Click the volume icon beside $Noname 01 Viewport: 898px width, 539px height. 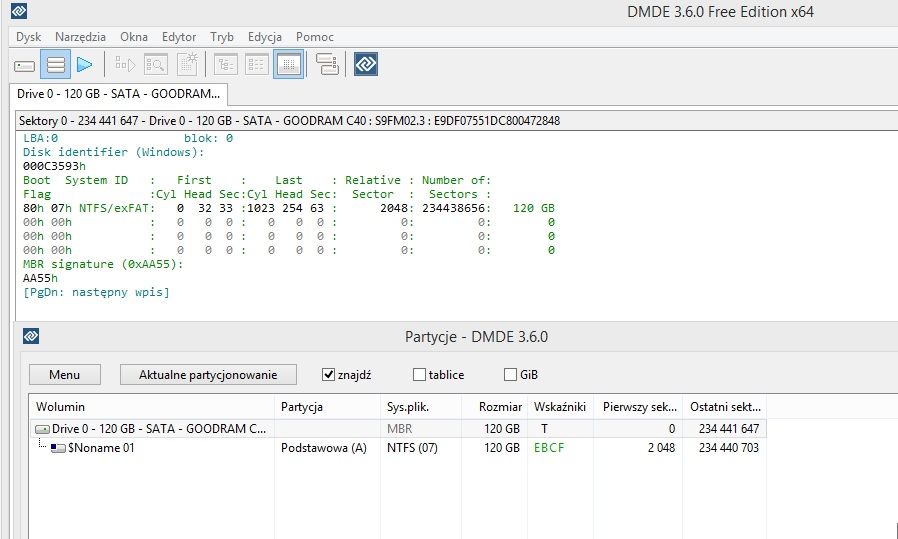pyautogui.click(x=58, y=448)
